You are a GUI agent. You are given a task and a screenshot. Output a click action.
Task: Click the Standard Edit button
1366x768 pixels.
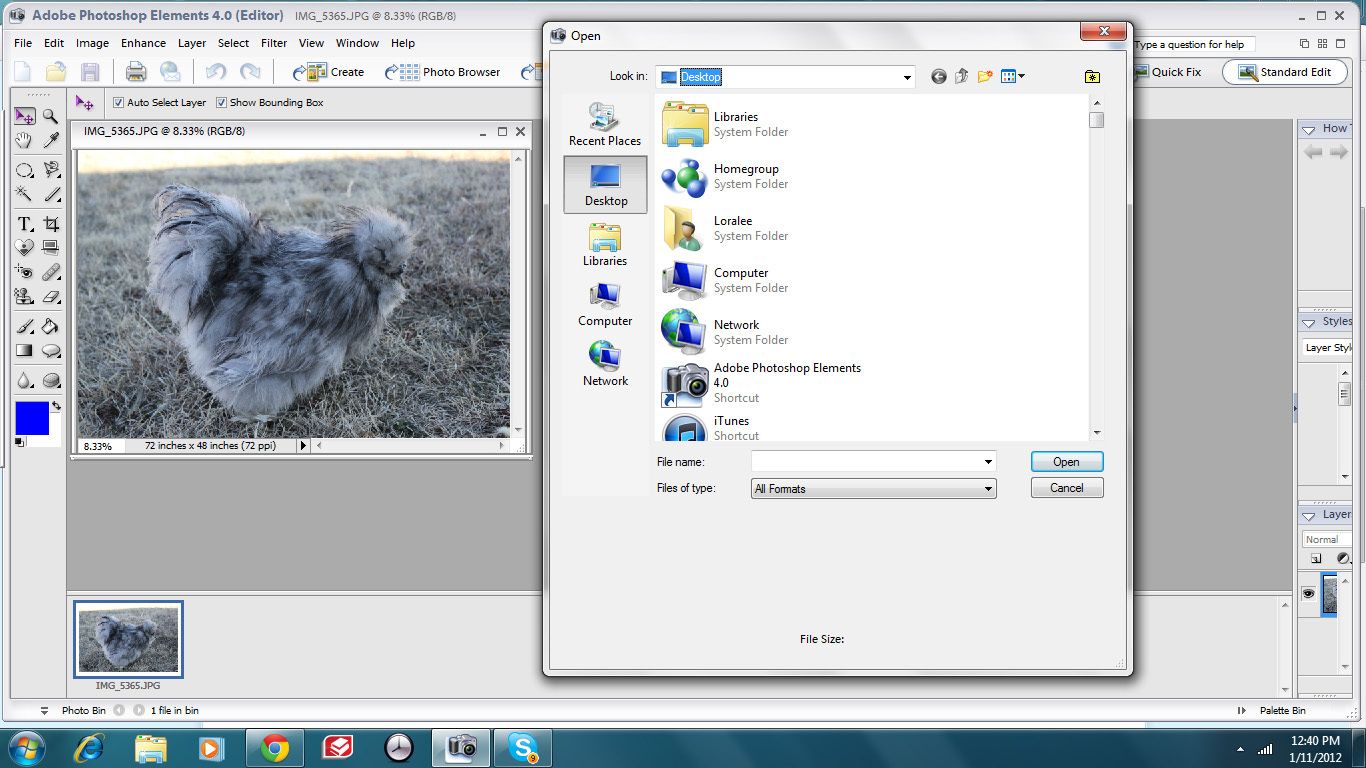(1284, 72)
